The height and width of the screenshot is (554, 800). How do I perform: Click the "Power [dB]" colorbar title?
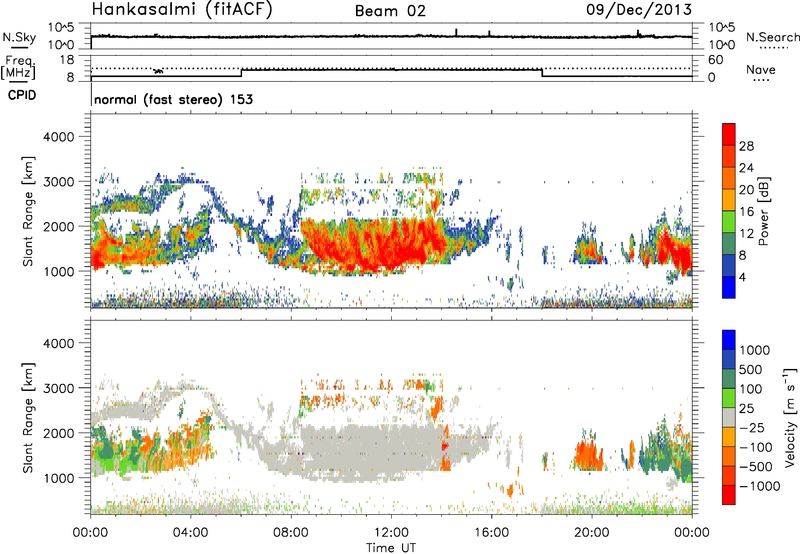(763, 211)
